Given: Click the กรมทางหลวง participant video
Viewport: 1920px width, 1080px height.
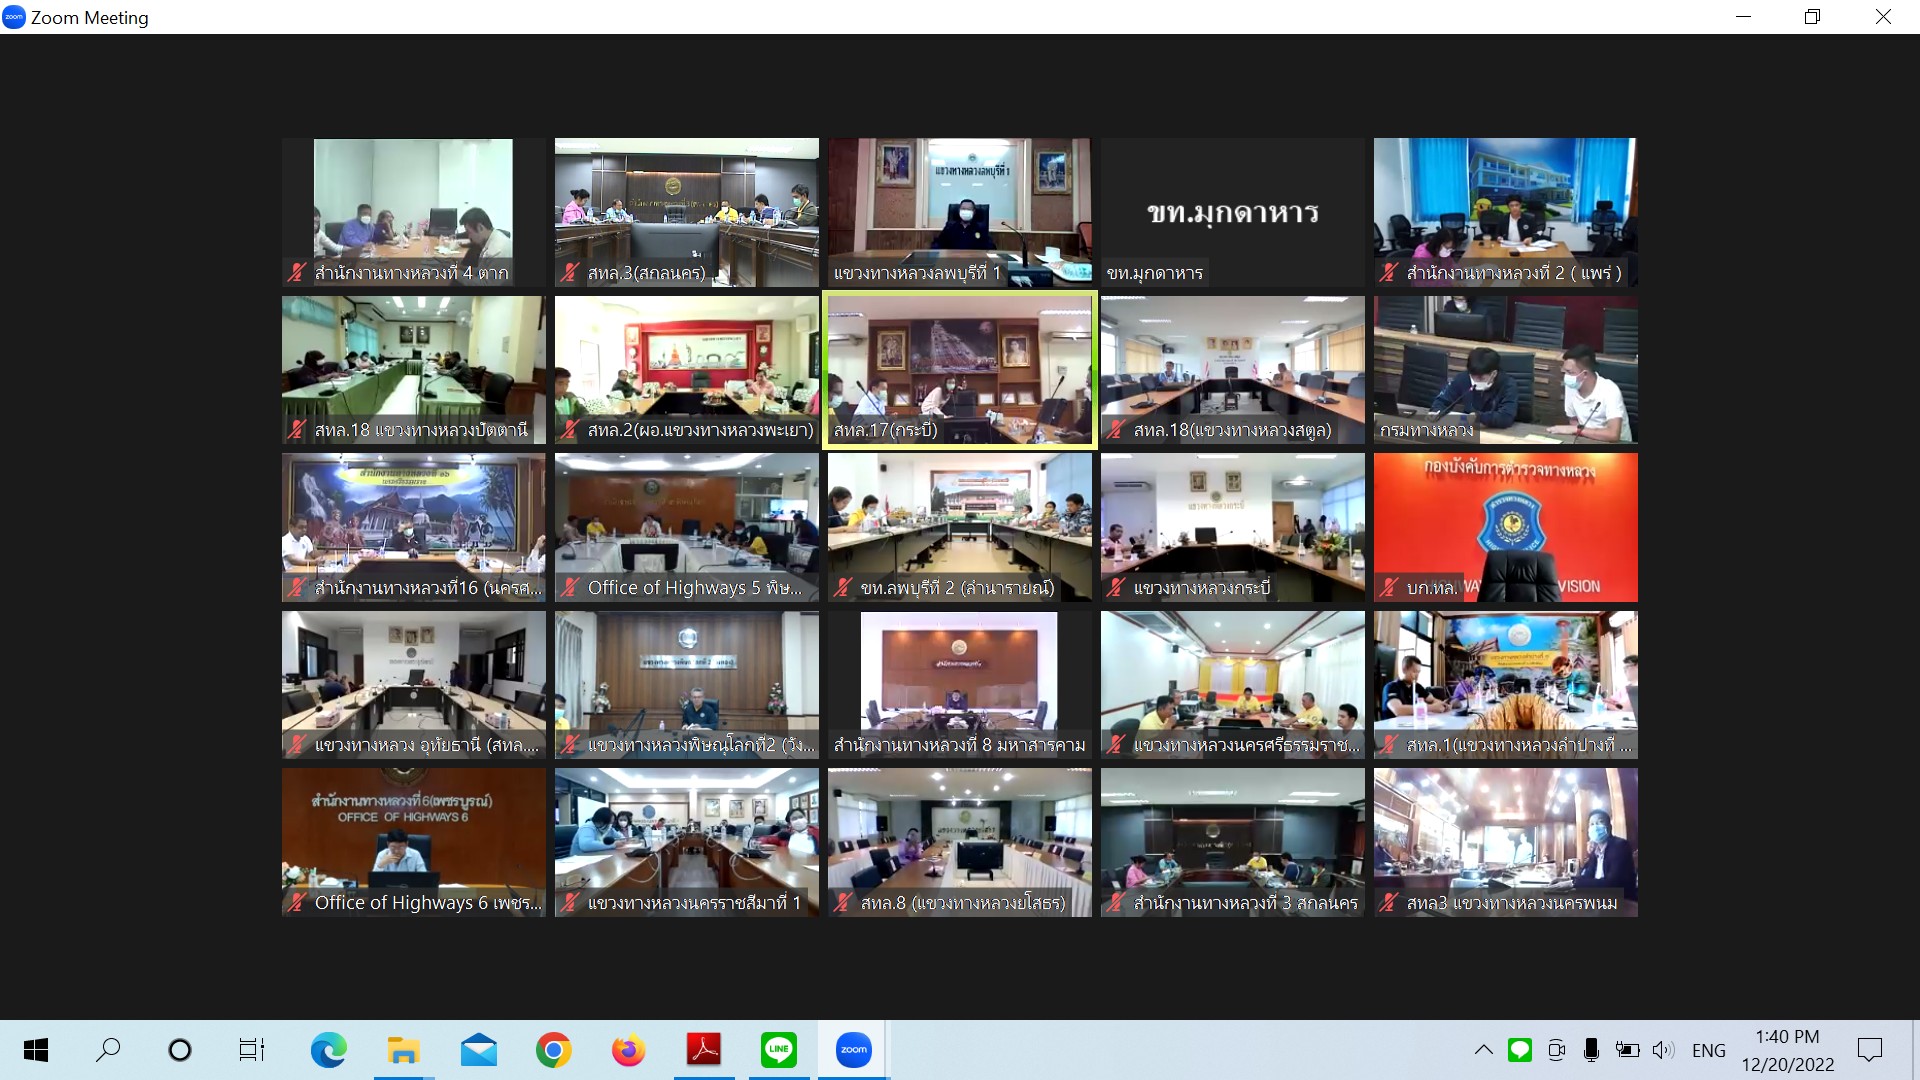Looking at the screenshot, I should pos(1505,370).
